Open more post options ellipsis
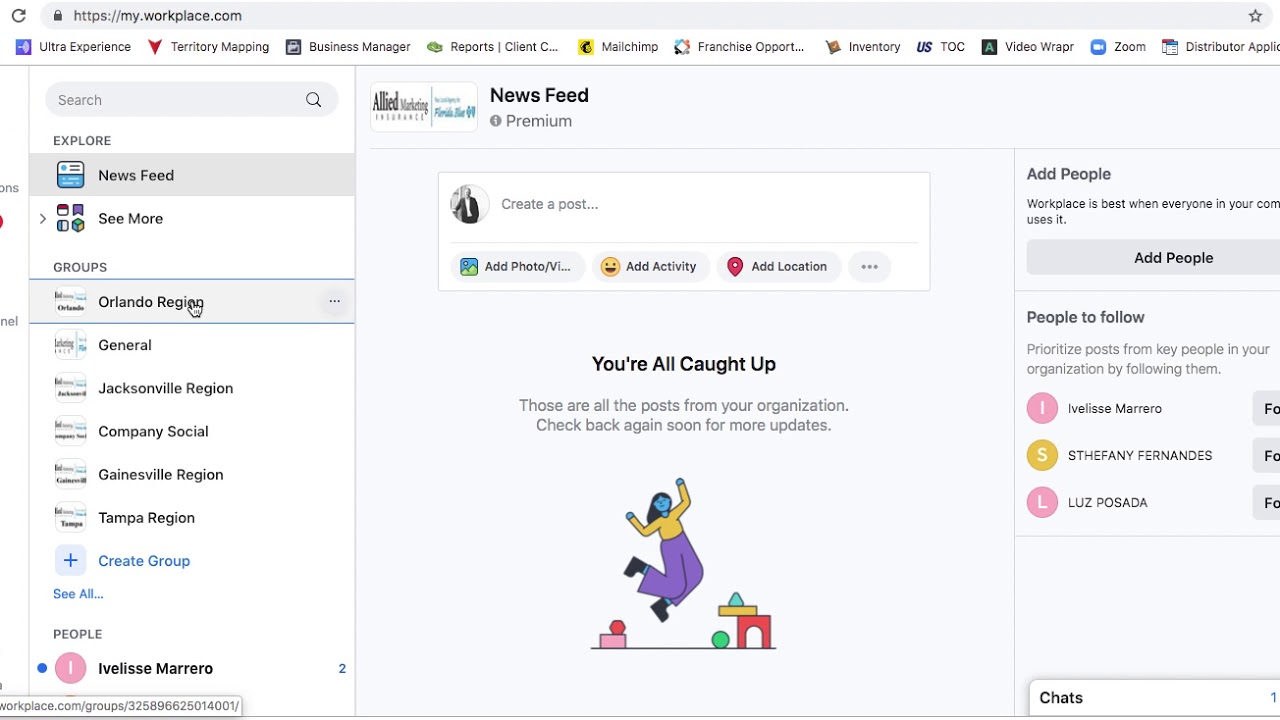This screenshot has height=720, width=1280. (x=869, y=267)
